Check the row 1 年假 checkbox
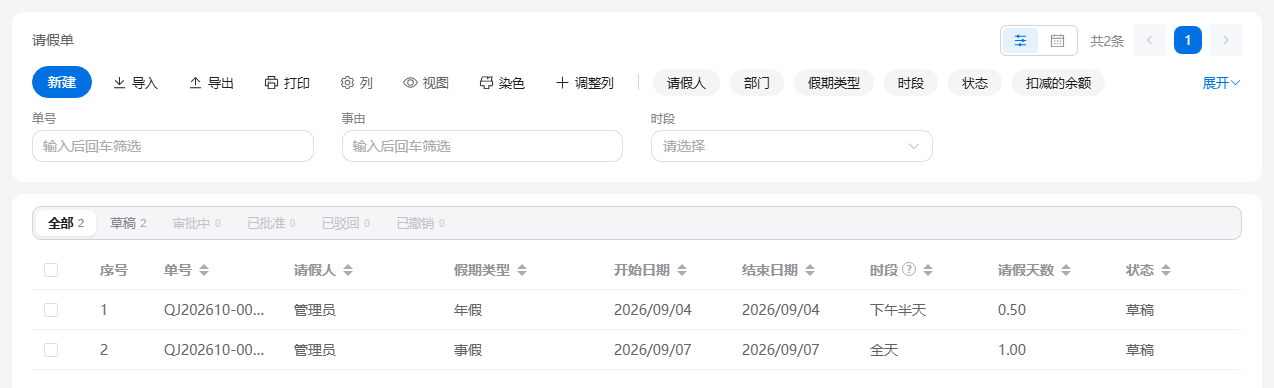The image size is (1274, 388). coord(51,310)
